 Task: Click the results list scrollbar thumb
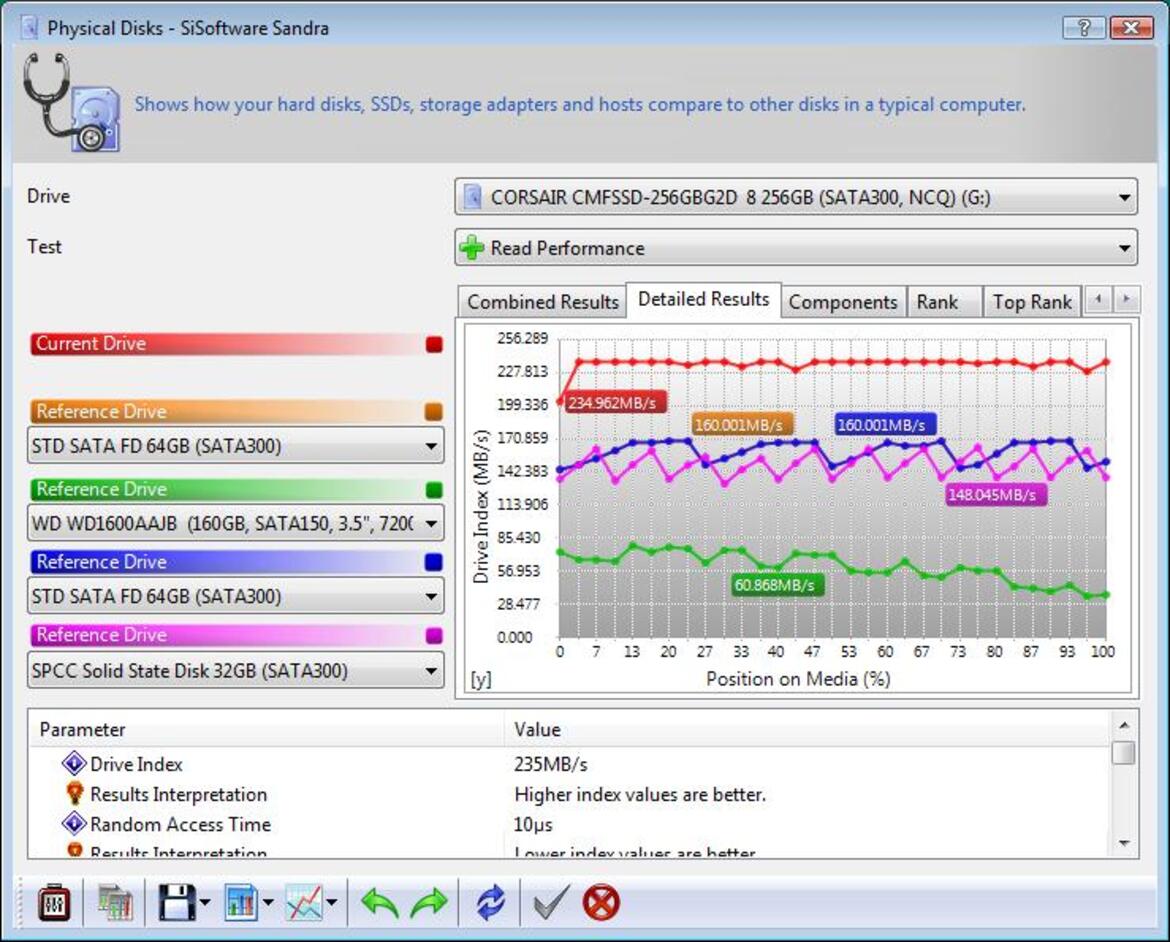1124,752
